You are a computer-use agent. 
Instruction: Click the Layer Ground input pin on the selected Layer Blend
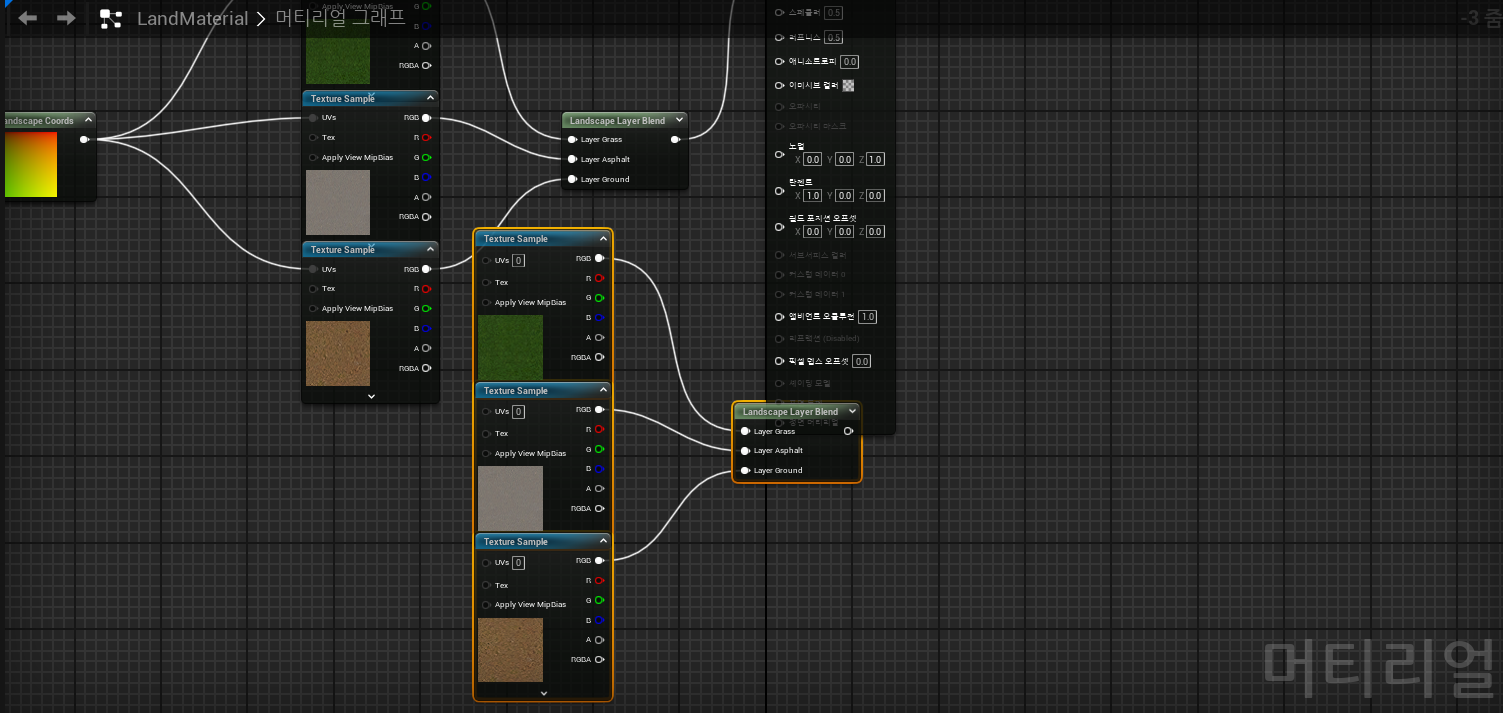tap(745, 470)
